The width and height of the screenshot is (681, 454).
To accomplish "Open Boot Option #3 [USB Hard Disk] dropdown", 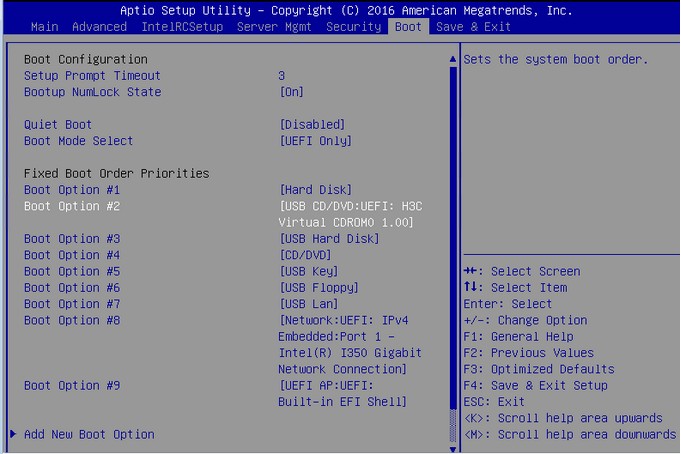I will (x=329, y=239).
